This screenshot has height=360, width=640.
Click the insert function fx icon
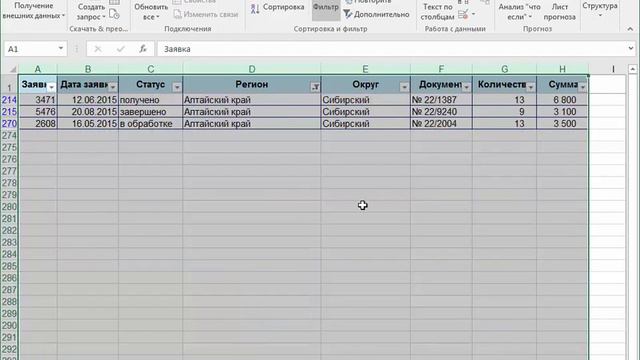click(x=143, y=49)
